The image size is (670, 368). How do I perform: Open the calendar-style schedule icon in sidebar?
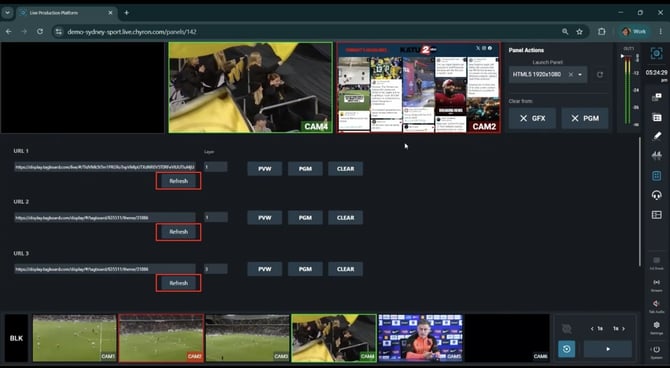[x=656, y=117]
